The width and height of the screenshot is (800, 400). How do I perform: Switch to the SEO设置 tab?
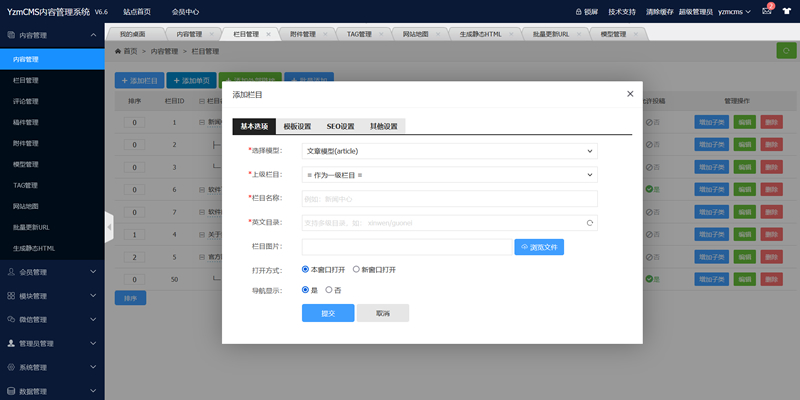pos(340,127)
